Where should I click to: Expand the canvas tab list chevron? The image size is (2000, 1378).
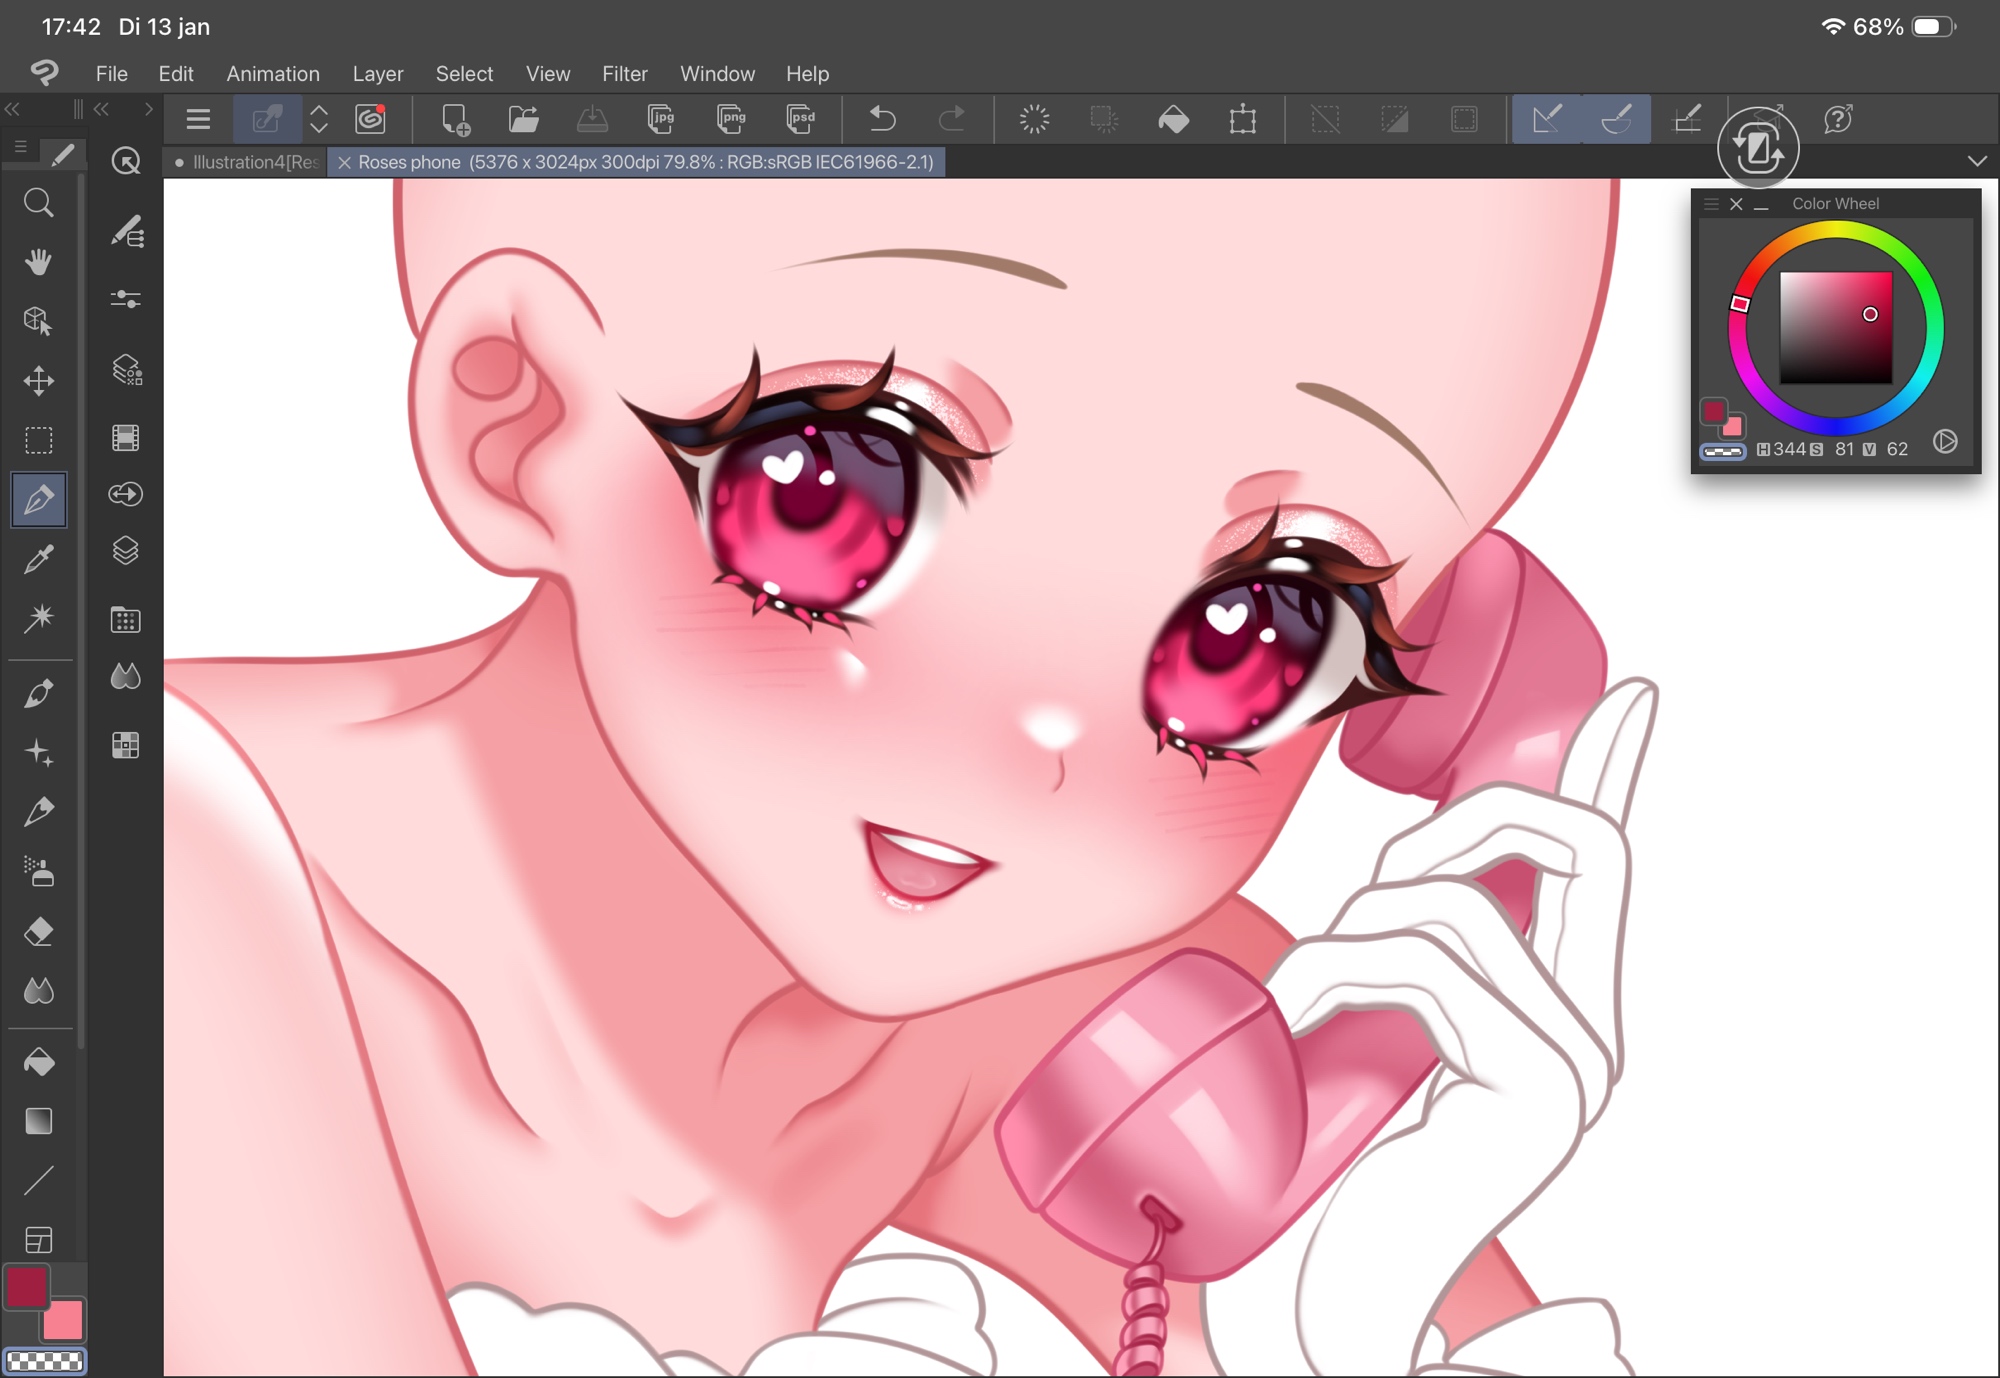click(1976, 161)
